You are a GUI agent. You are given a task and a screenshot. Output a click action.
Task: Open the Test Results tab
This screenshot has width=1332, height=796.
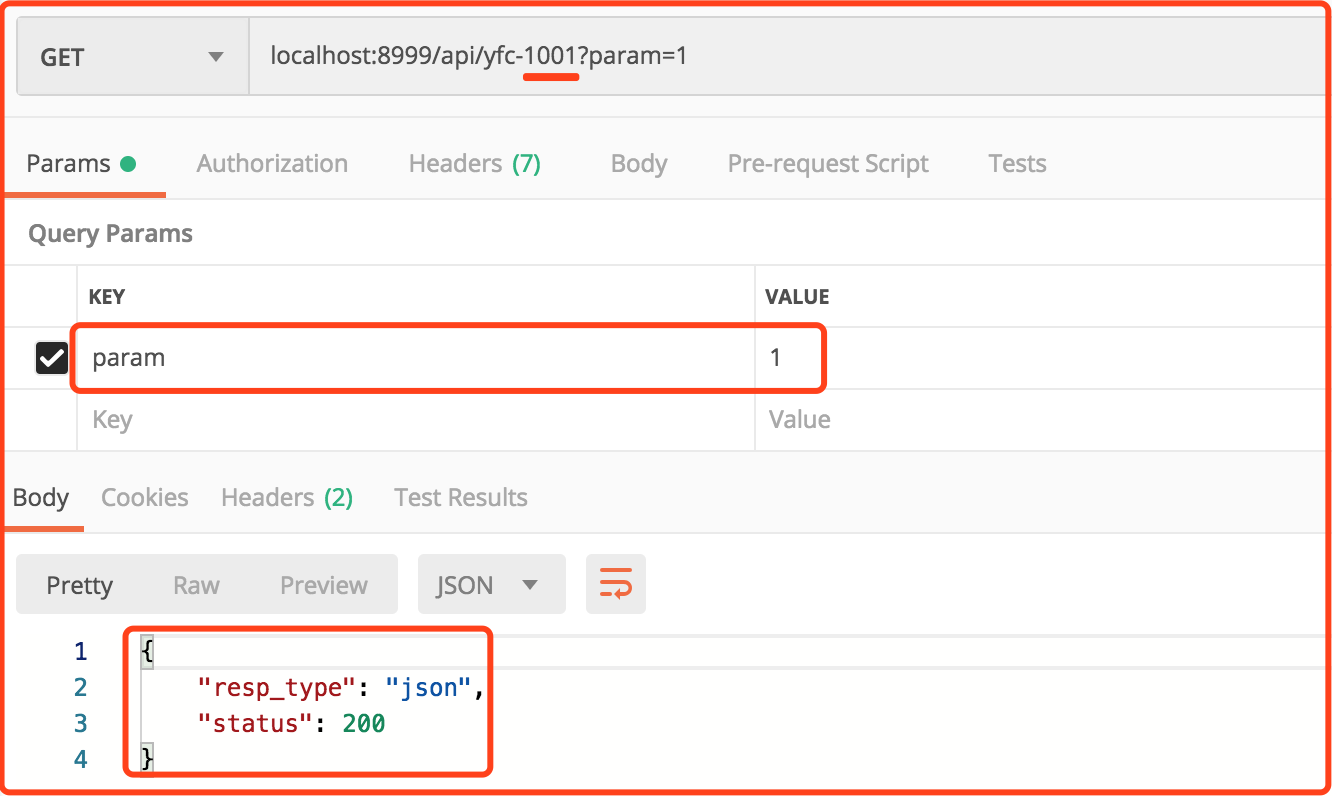click(x=461, y=498)
